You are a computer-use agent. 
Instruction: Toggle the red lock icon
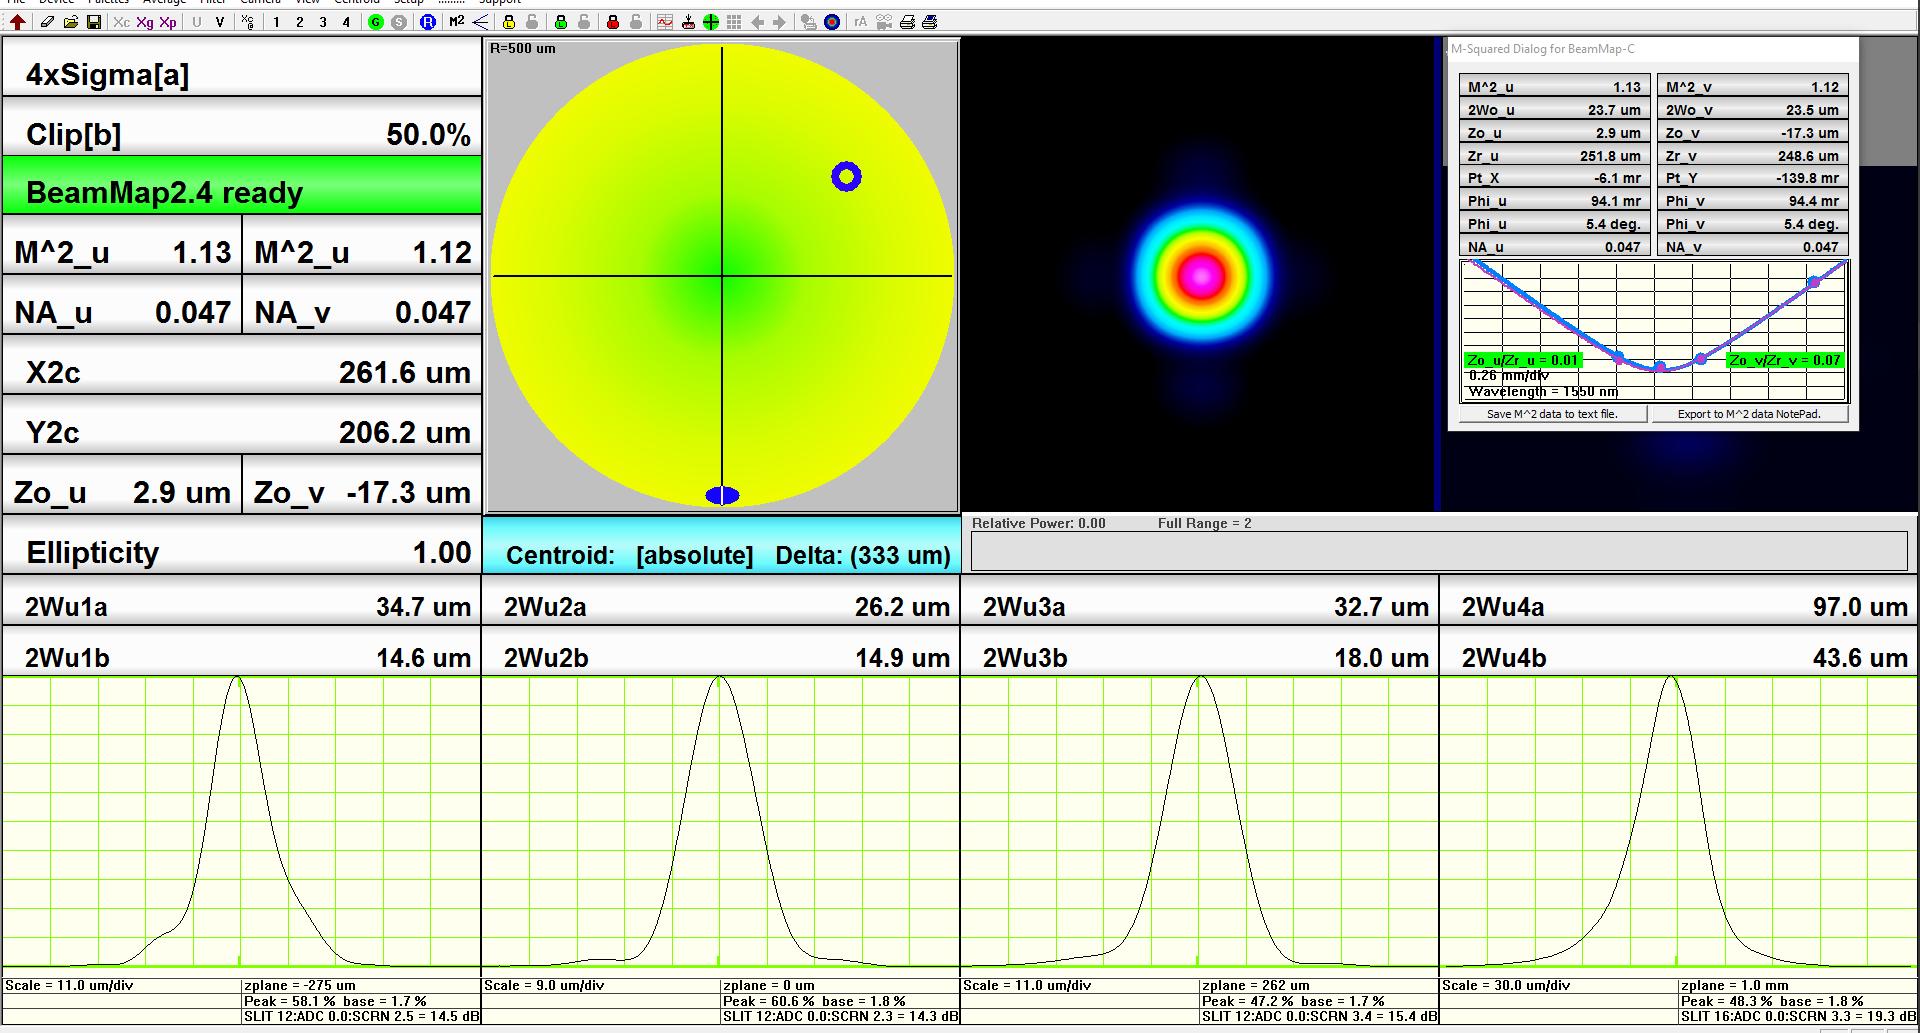(613, 22)
